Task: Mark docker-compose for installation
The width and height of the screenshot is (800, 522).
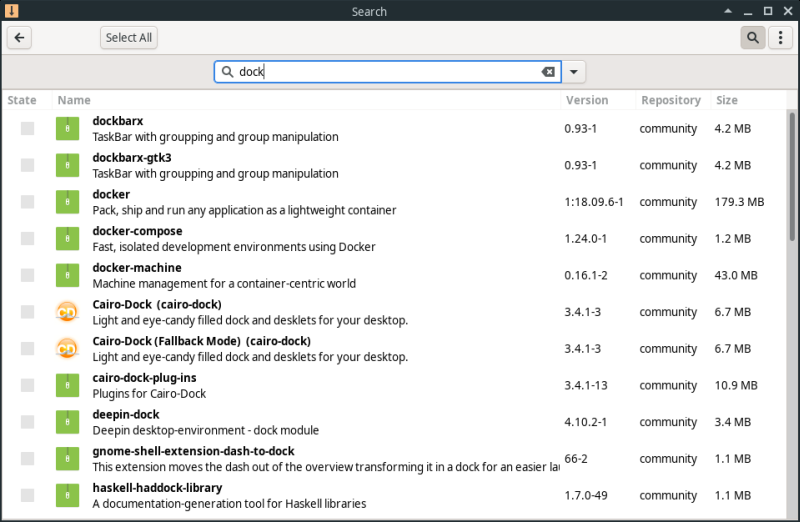Action: click(x=28, y=239)
